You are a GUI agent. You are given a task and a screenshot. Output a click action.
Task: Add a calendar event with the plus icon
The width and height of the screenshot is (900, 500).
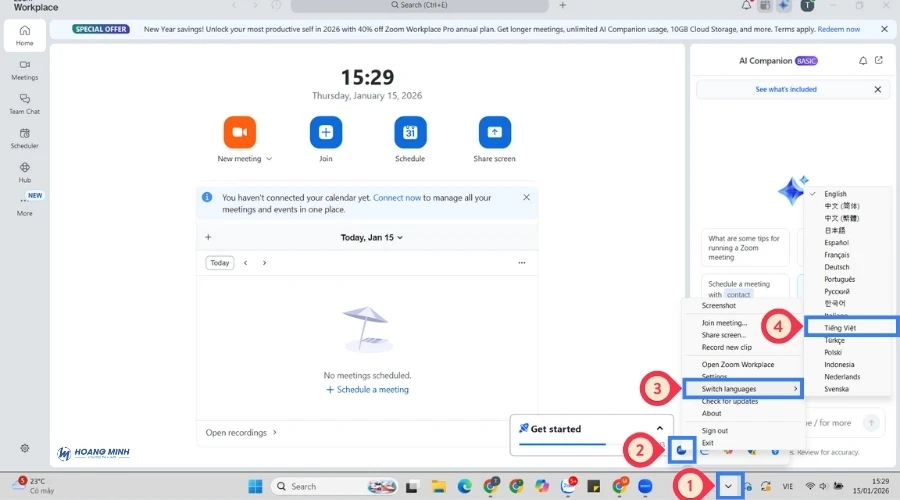(x=208, y=237)
